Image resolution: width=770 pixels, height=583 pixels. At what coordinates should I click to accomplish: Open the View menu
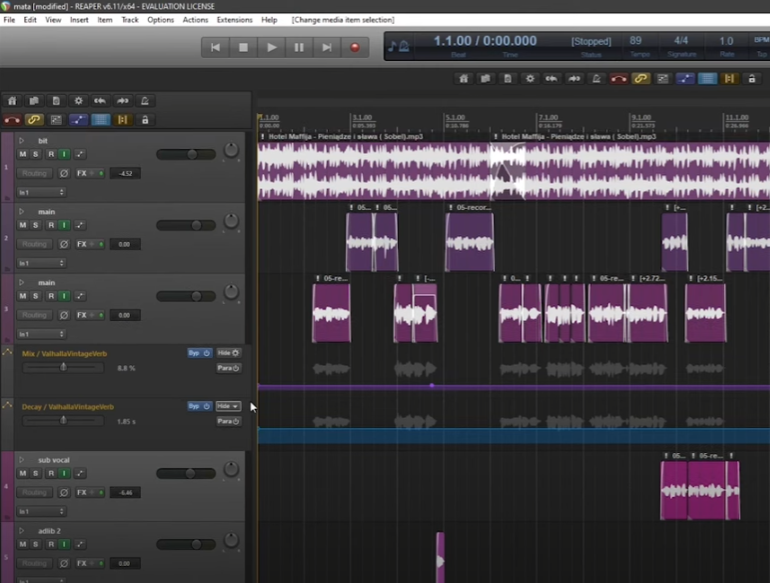(53, 20)
